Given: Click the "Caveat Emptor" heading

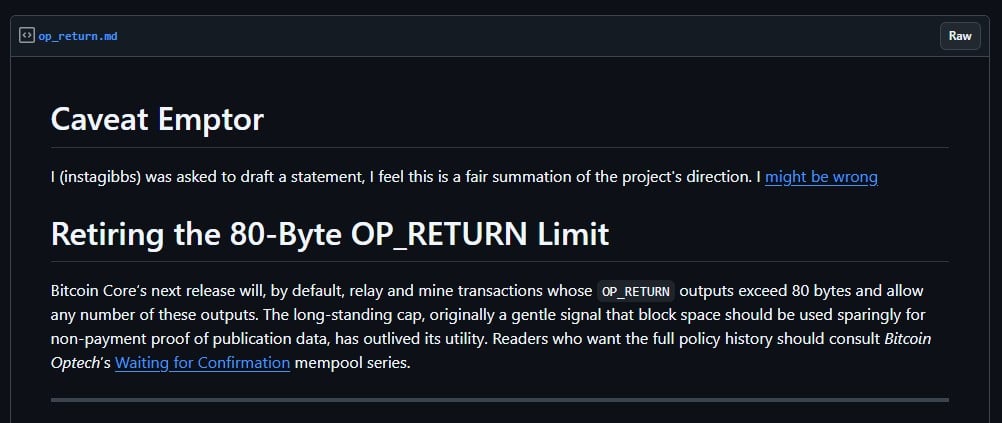Looking at the screenshot, I should 157,119.
